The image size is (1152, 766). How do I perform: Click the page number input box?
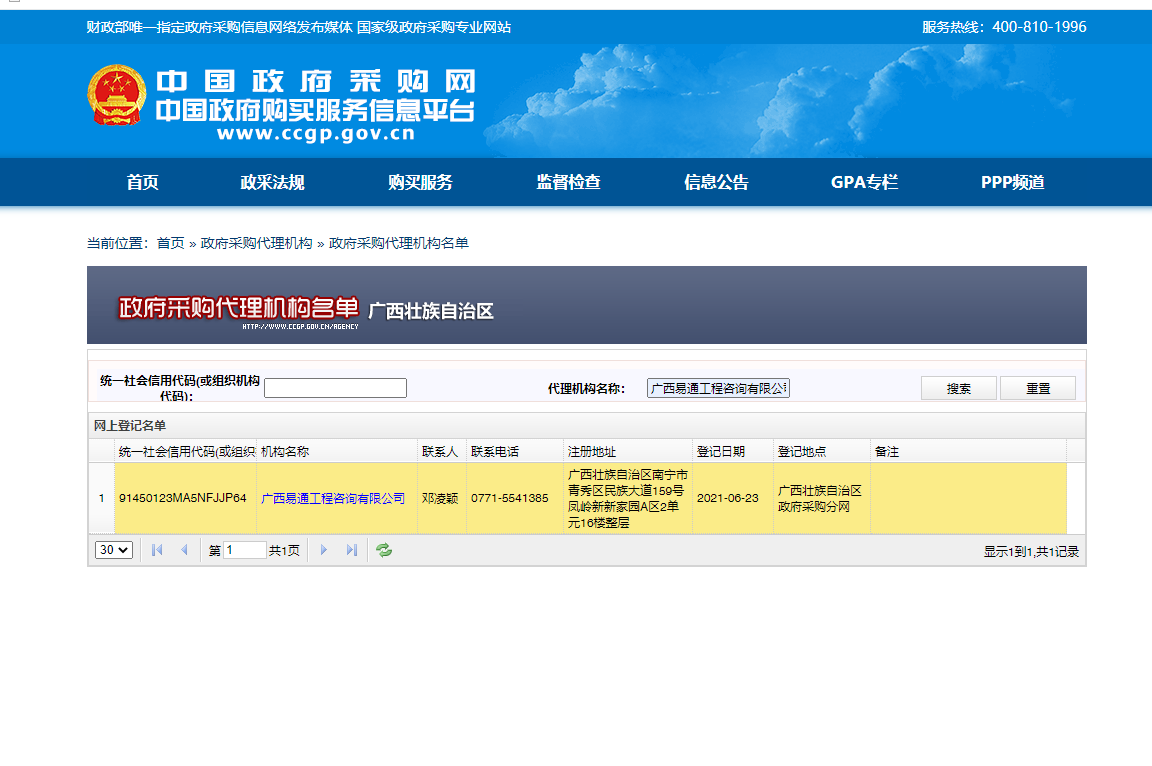[243, 549]
